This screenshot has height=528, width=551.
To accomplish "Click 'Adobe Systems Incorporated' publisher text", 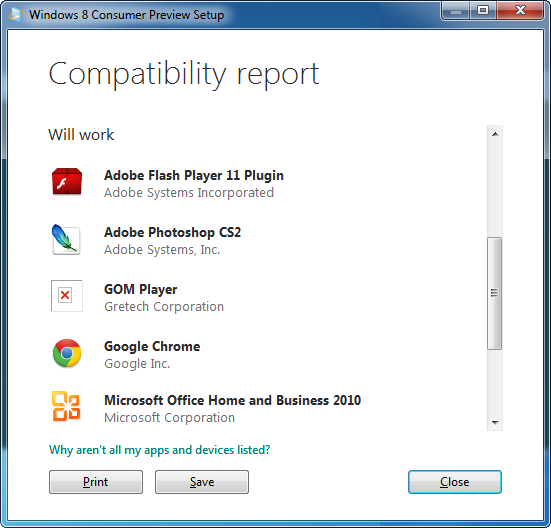I will point(189,193).
